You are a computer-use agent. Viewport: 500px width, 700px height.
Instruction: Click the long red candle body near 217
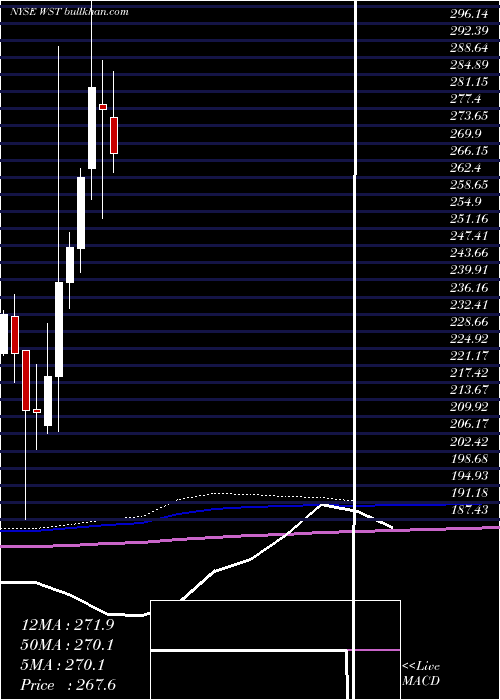26,380
